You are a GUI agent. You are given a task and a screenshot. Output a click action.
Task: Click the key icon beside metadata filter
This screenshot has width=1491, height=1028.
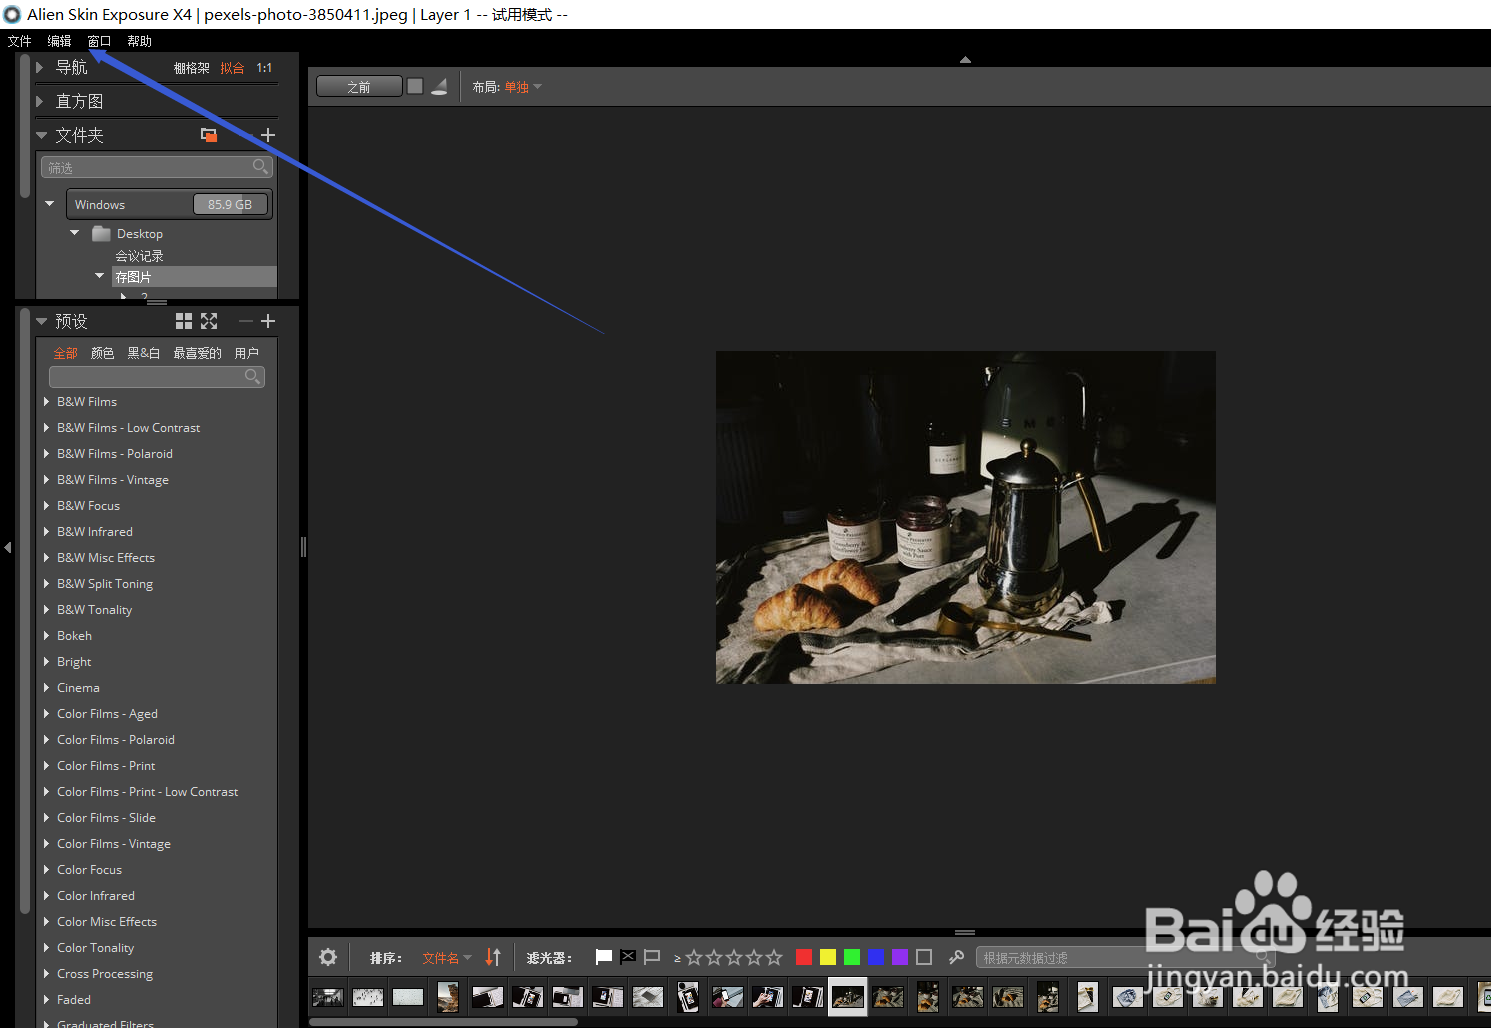[x=956, y=957]
